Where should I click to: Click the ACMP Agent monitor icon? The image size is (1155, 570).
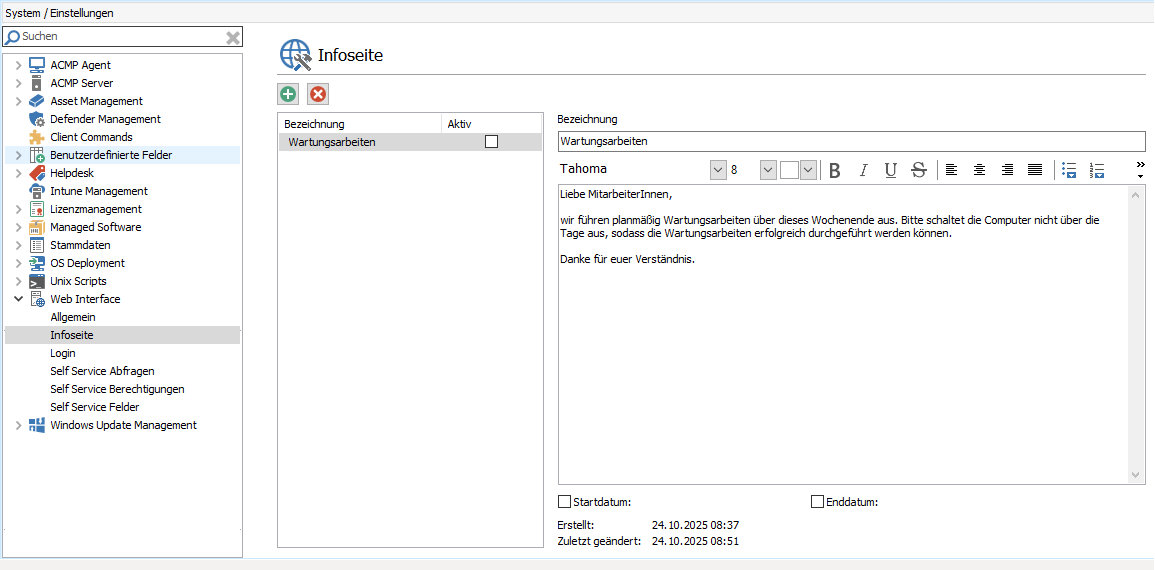[x=37, y=65]
